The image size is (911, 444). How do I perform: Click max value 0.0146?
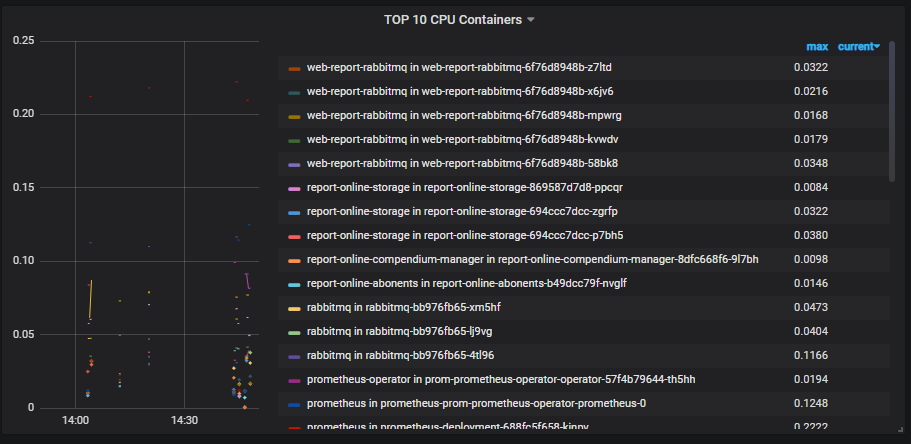[x=811, y=284]
